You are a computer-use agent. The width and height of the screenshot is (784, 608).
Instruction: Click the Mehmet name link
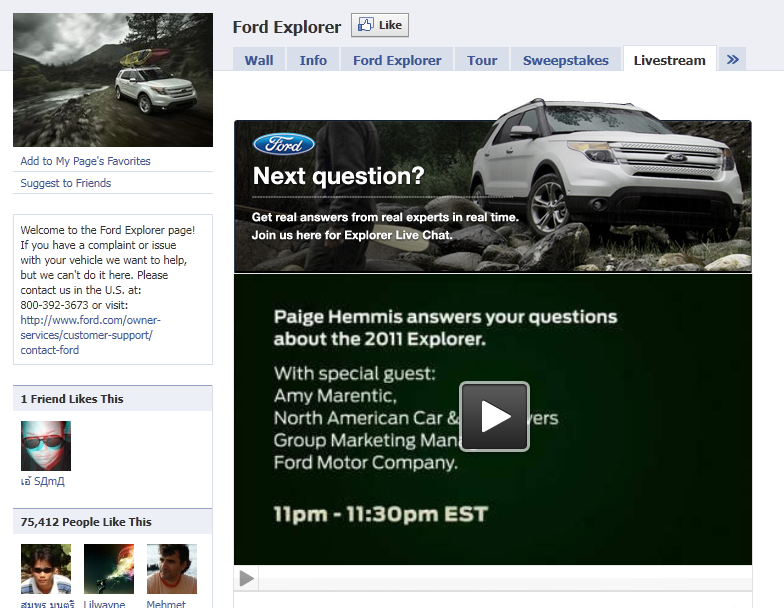[166, 604]
